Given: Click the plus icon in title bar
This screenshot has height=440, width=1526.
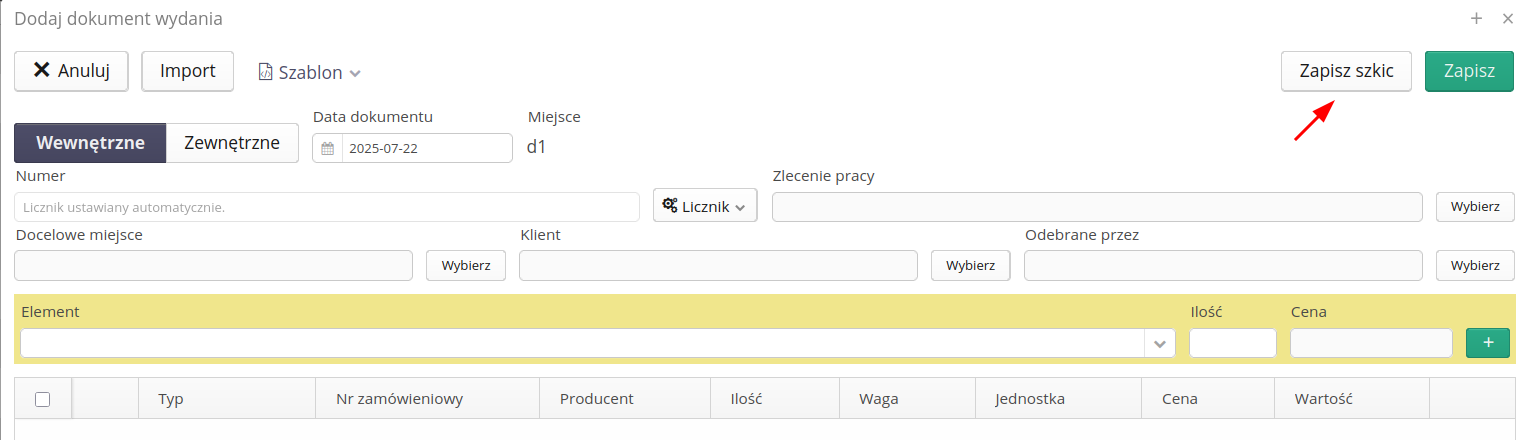Looking at the screenshot, I should coord(1476,18).
